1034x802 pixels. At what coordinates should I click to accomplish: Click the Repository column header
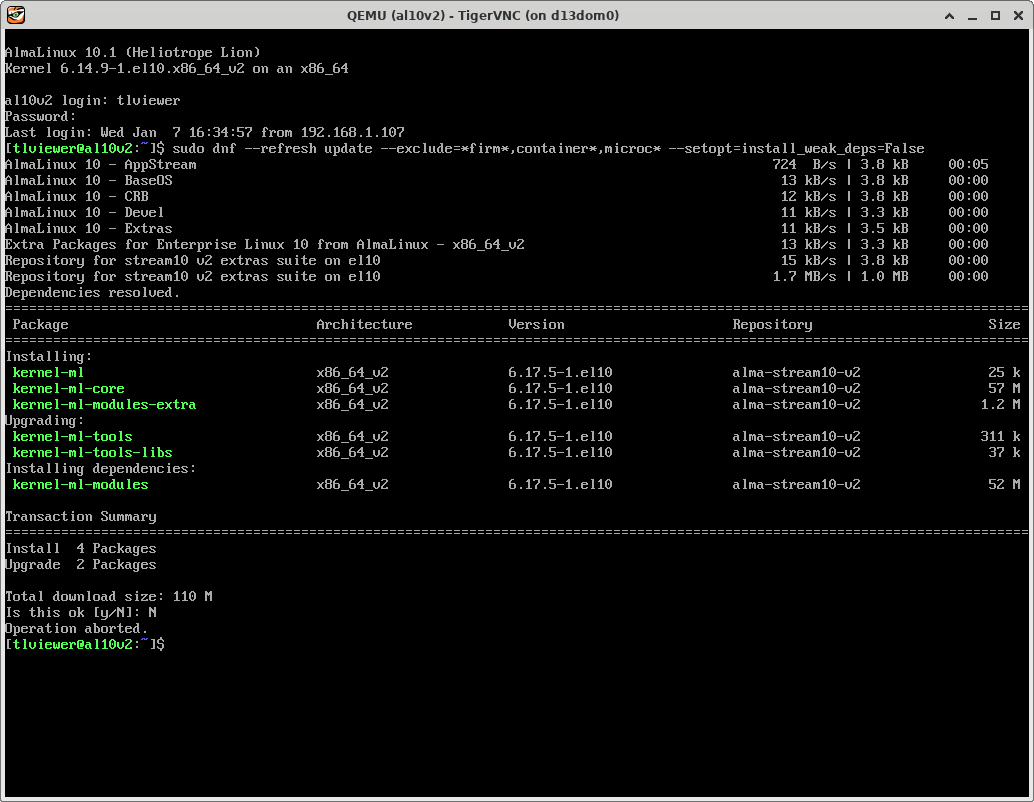pos(772,325)
